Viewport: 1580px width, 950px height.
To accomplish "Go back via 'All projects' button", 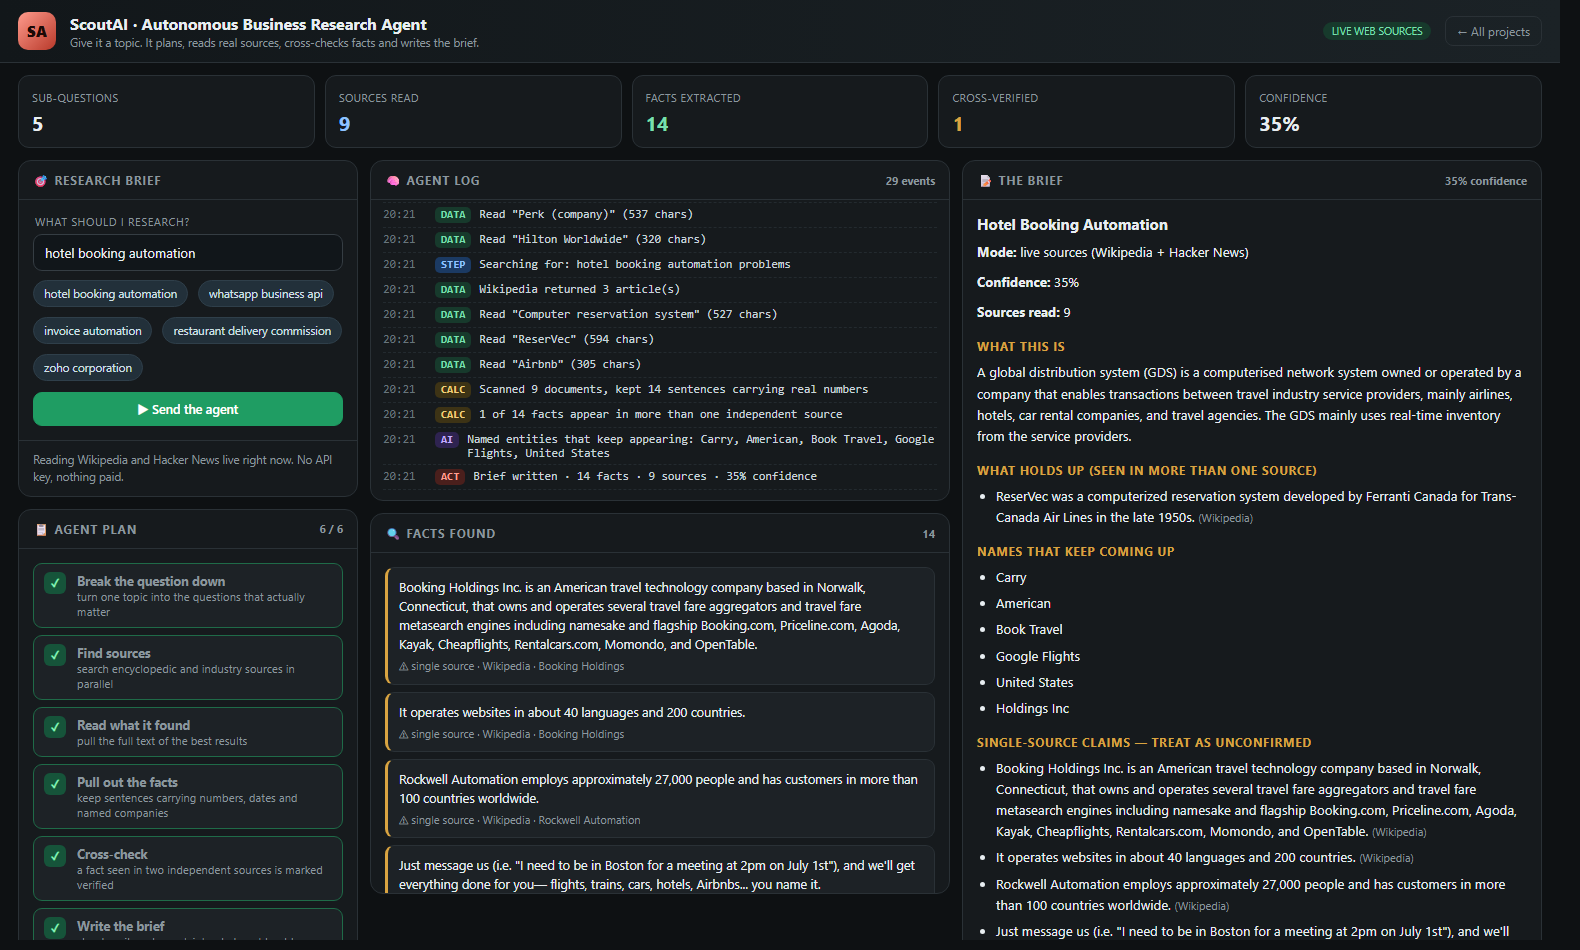I will (x=1493, y=31).
